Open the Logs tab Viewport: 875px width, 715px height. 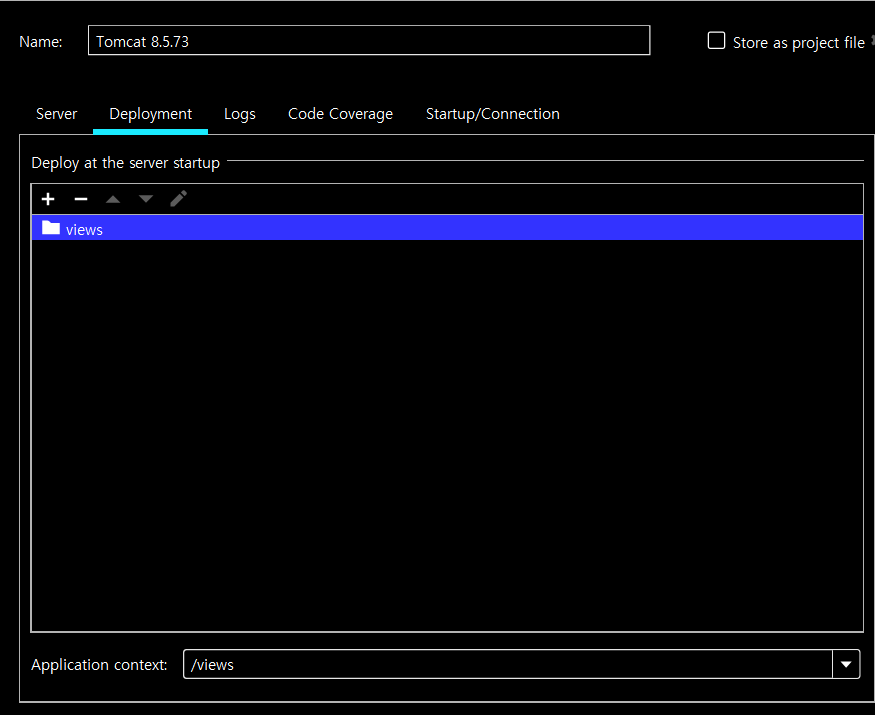[239, 114]
